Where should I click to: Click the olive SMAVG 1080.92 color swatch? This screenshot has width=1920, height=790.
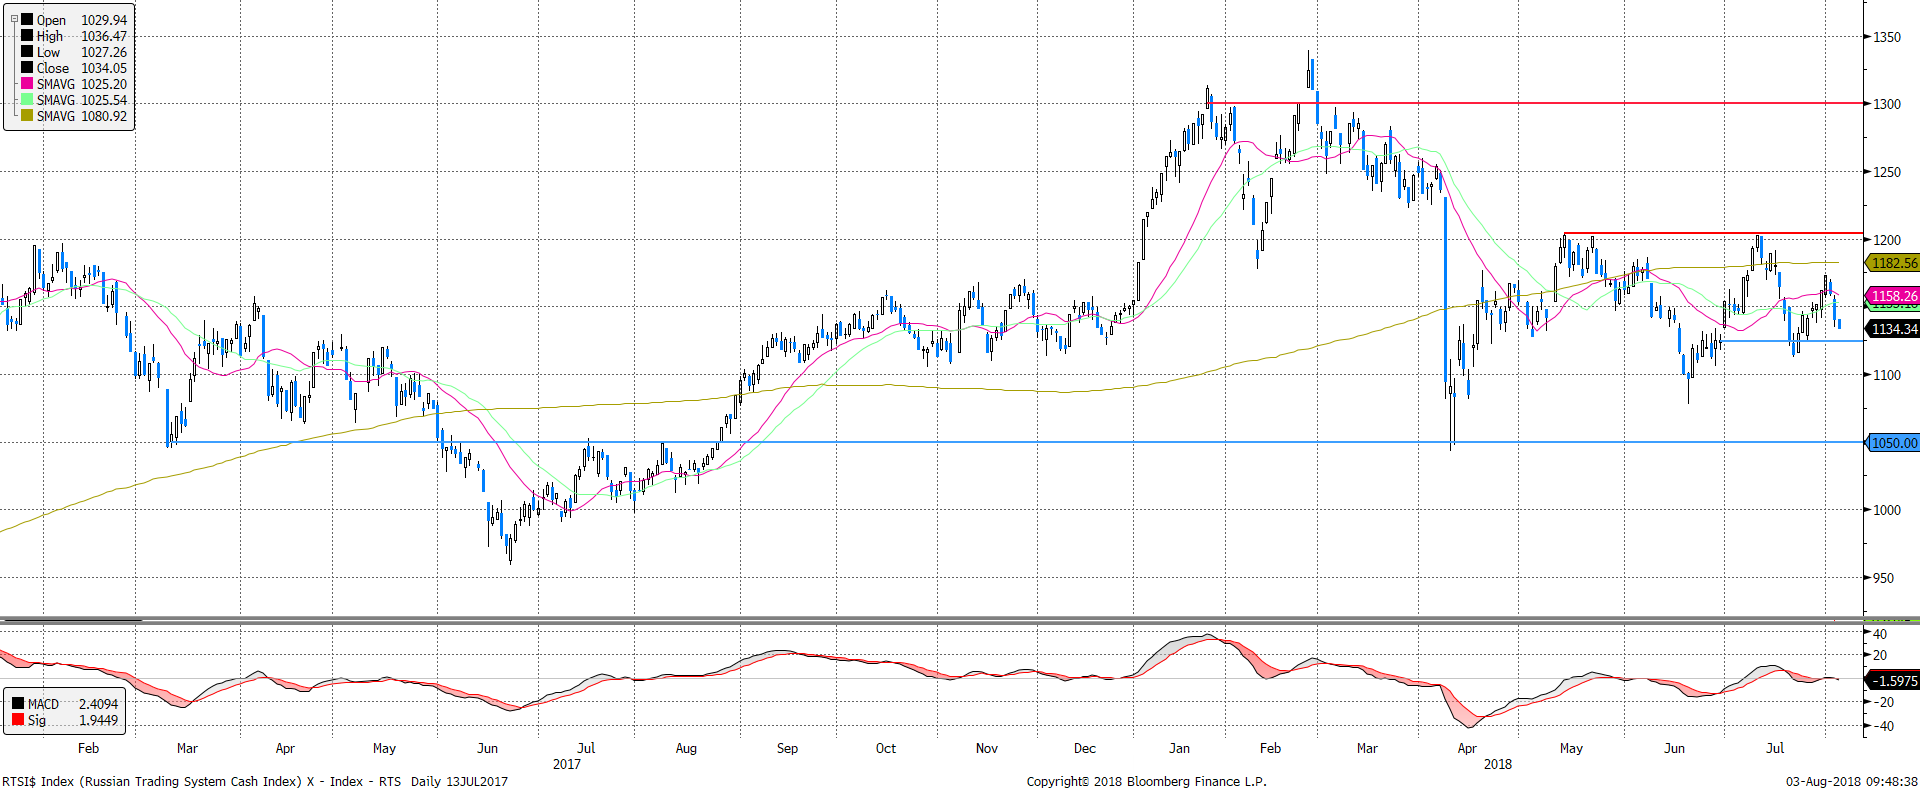point(27,116)
